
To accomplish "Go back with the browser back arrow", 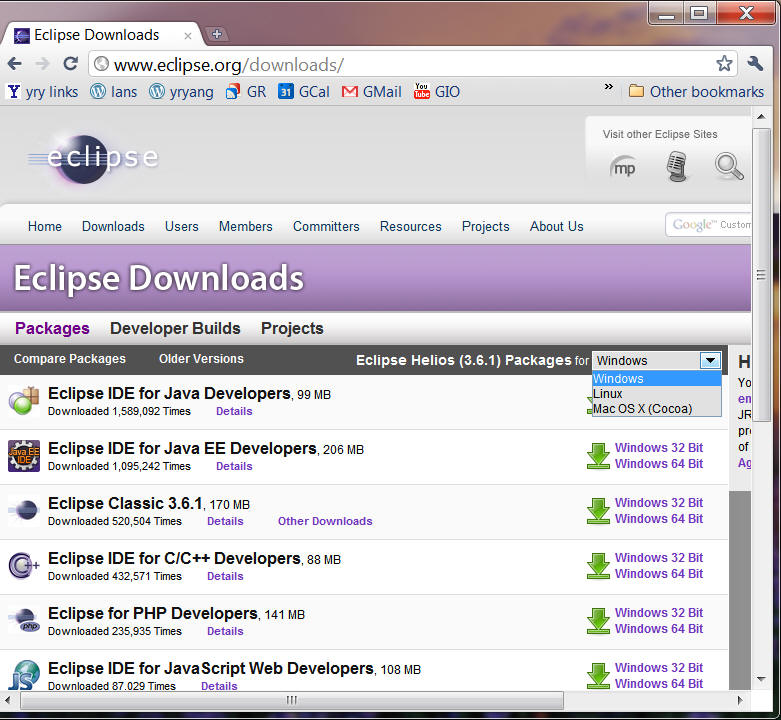I will point(14,64).
